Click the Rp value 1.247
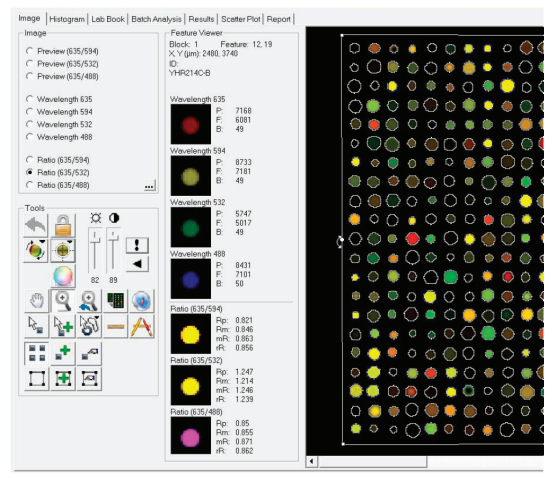This screenshot has height=478, width=557. click(244, 372)
